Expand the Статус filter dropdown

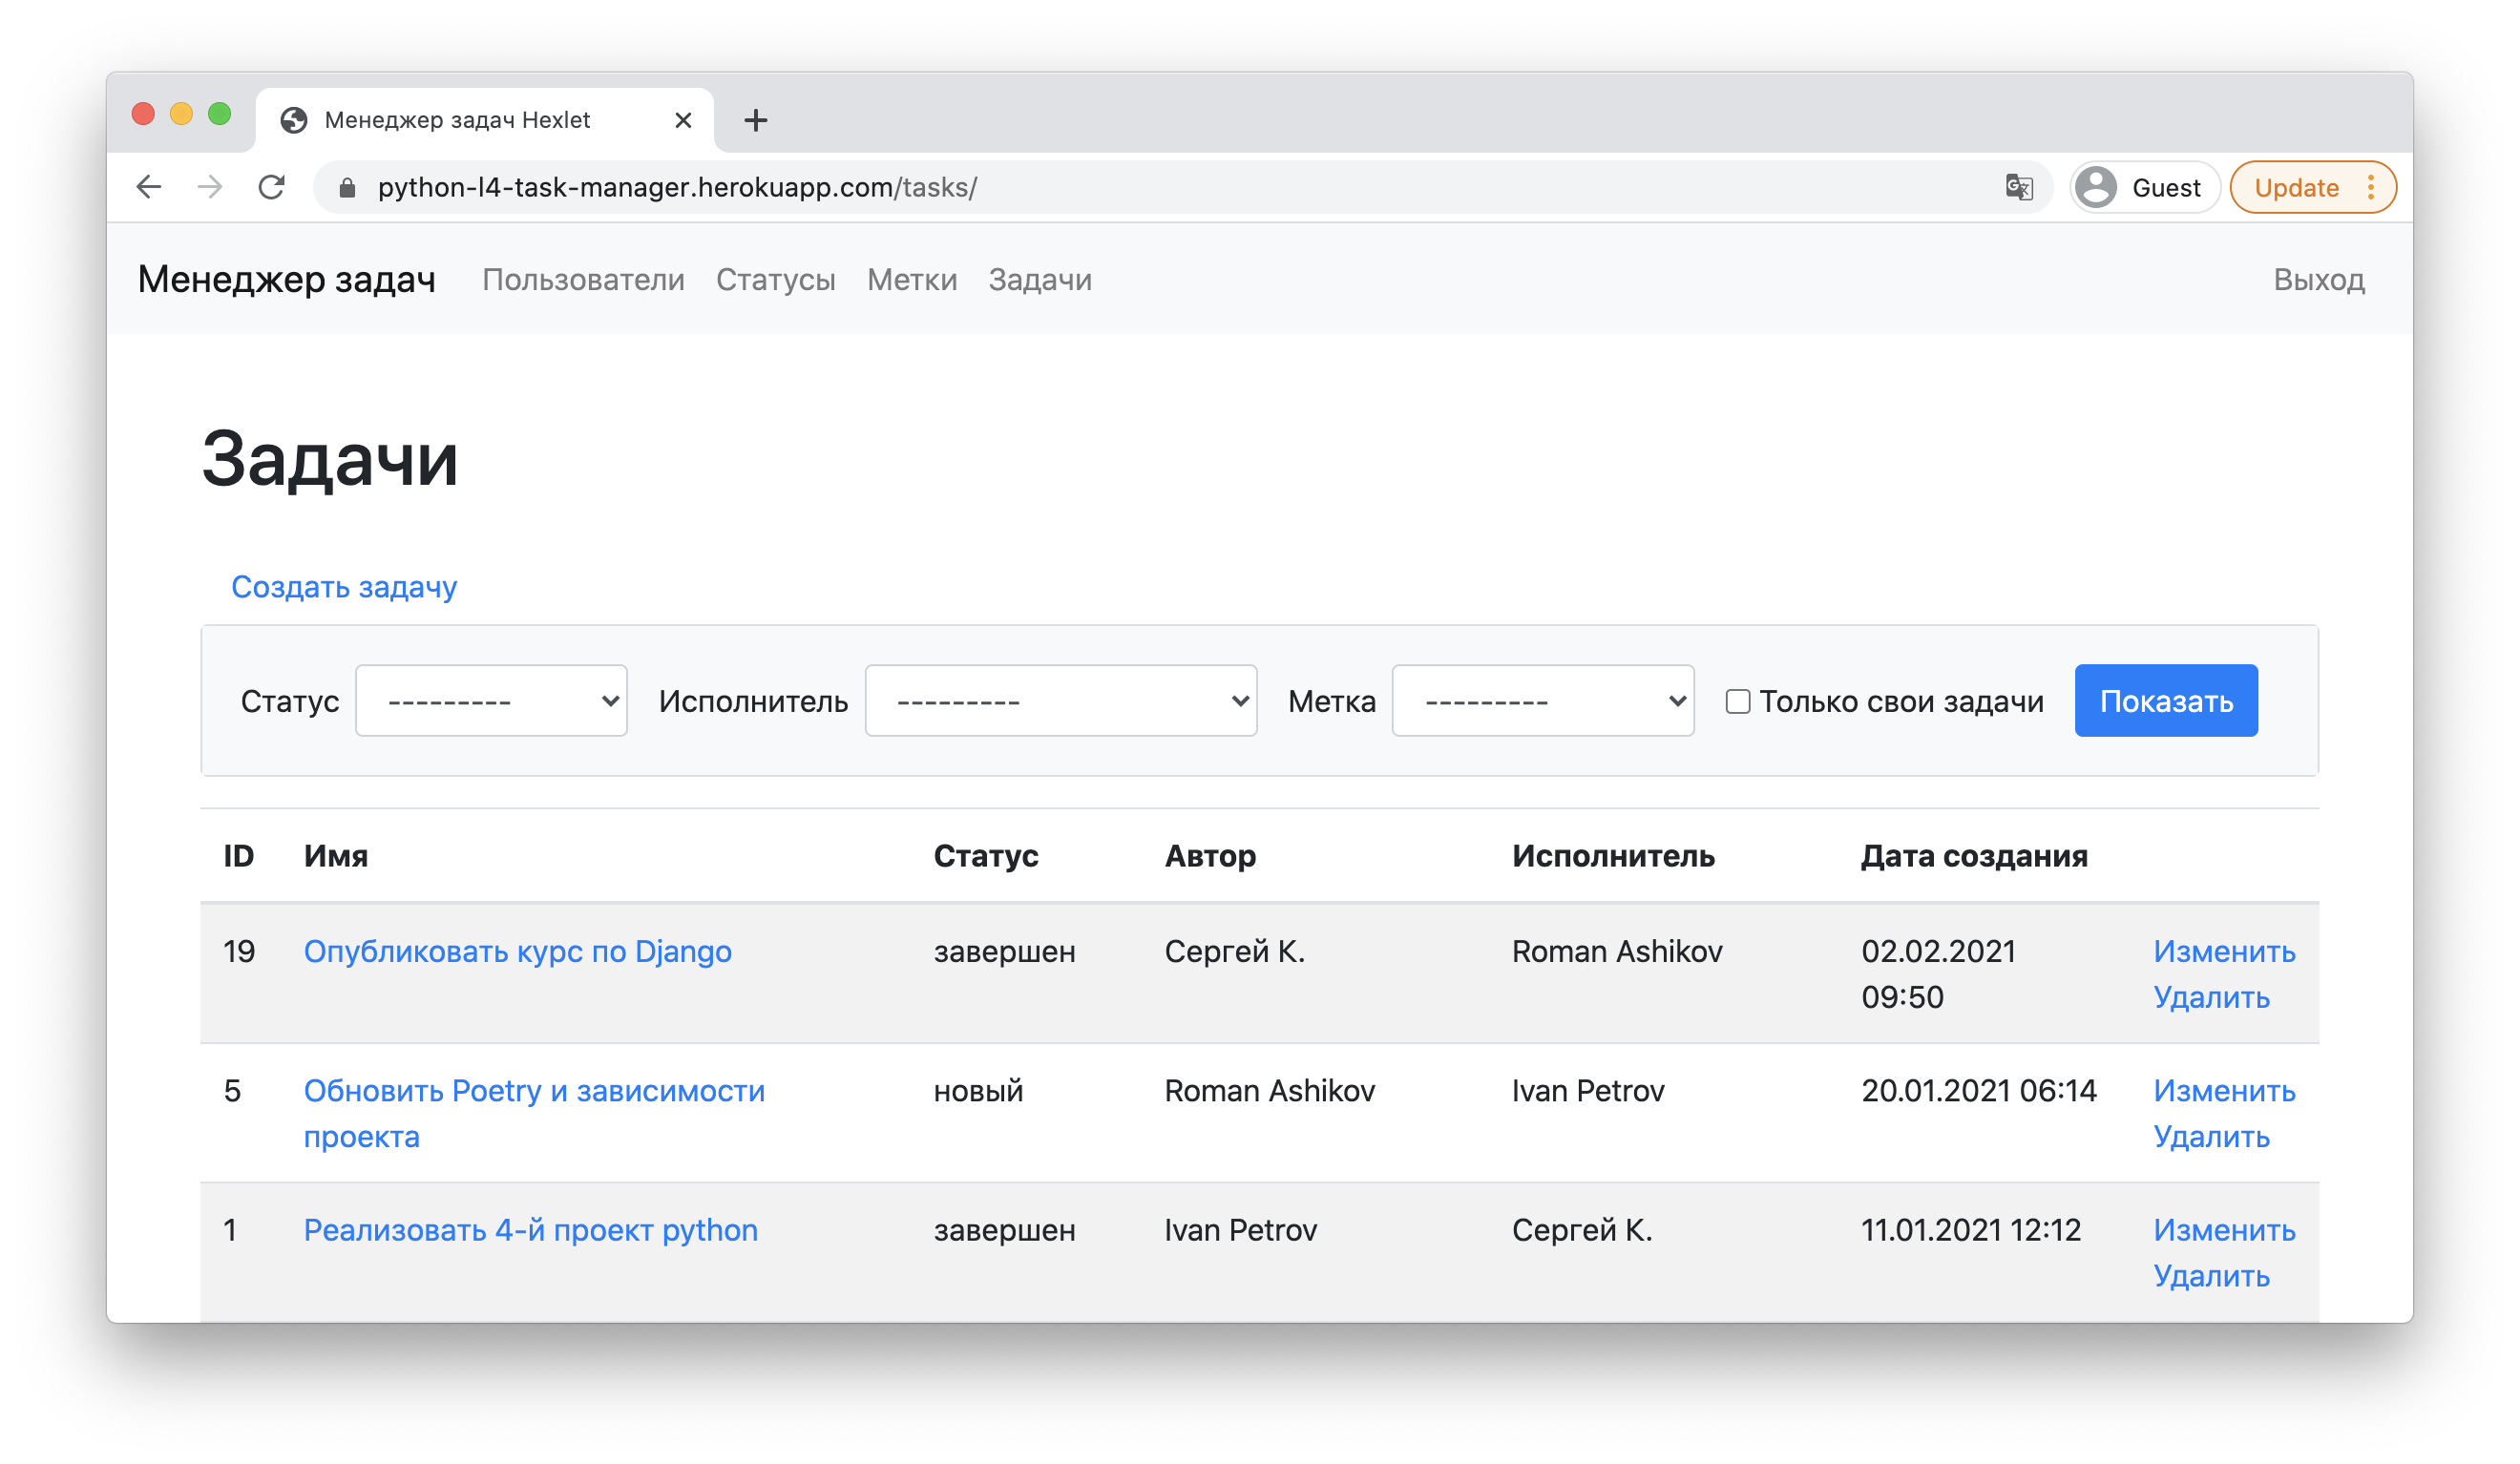coord(491,701)
